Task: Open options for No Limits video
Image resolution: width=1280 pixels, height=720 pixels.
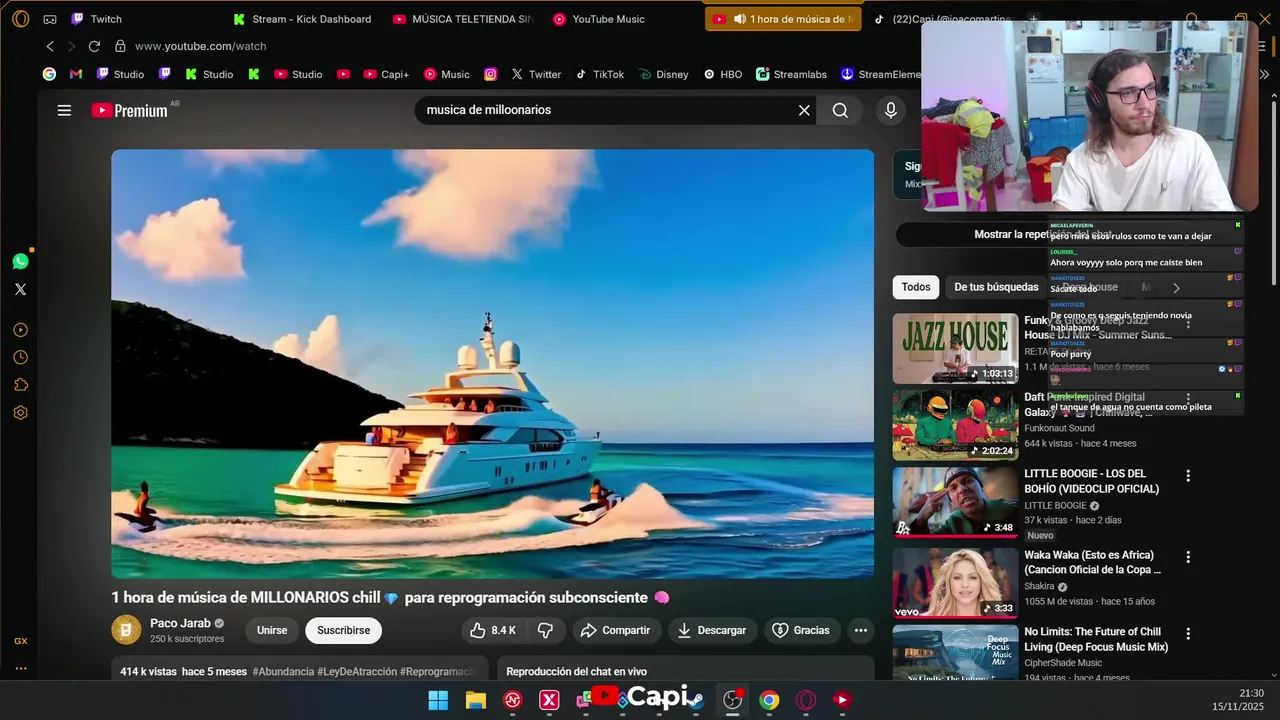Action: [1188, 634]
